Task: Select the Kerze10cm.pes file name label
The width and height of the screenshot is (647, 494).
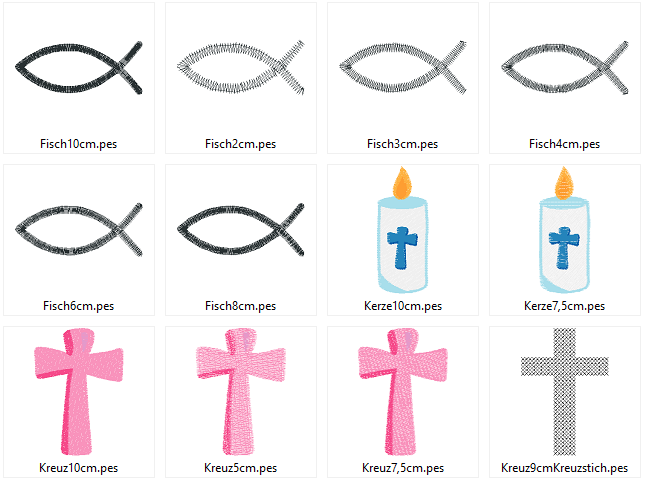Action: [403, 306]
